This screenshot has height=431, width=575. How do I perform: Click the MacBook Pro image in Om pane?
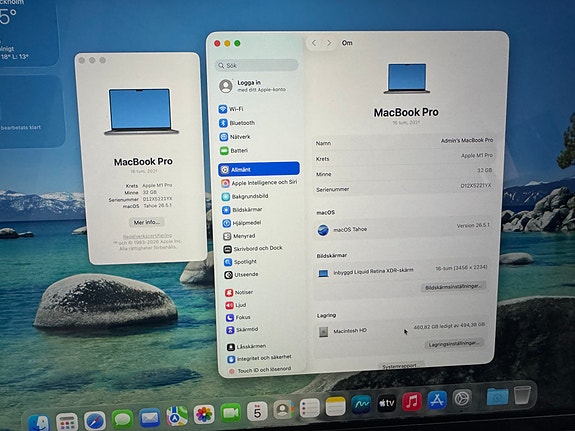pos(407,78)
